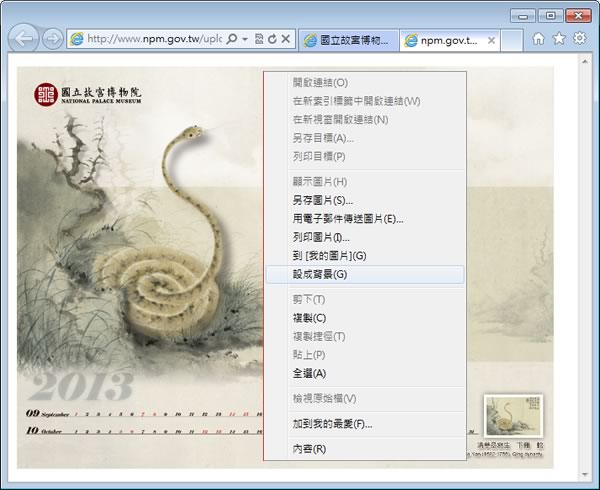The image size is (600, 490).
Task: Switch to the 國立故宮博物院 tab
Action: pyautogui.click(x=347, y=40)
